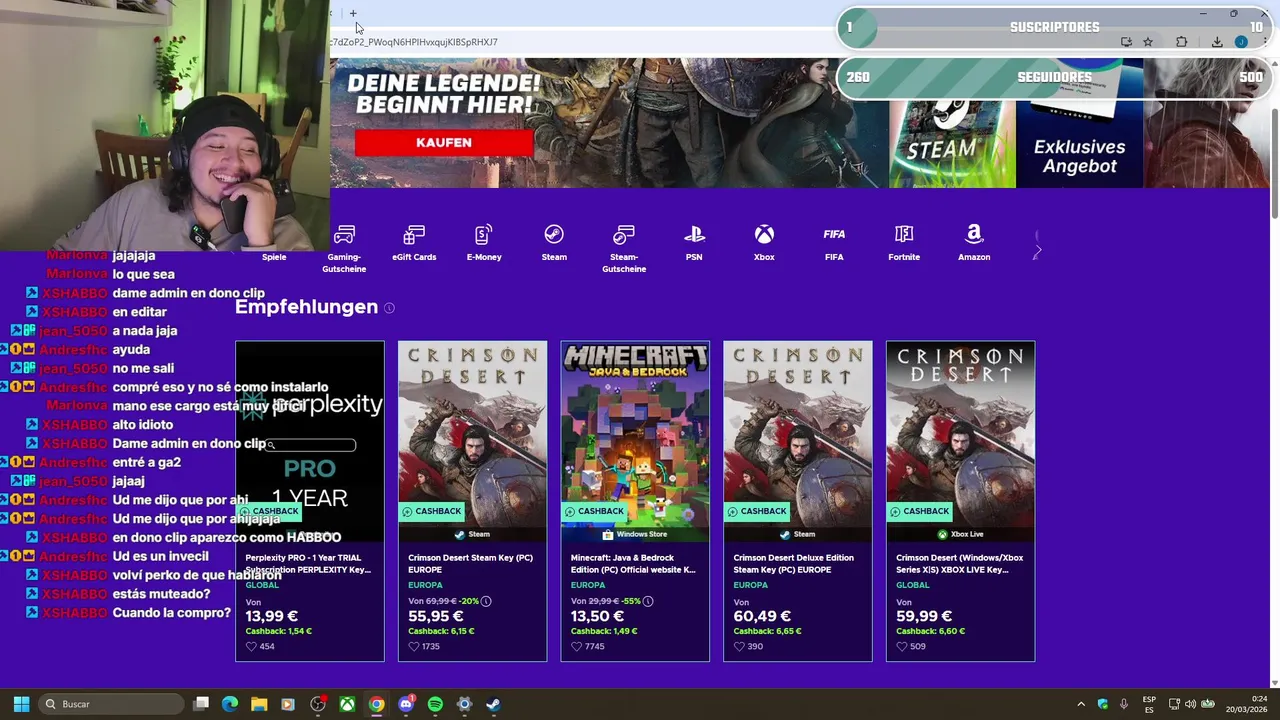The width and height of the screenshot is (1280, 720).
Task: Open Crimson Desert Steam Key (PC) title
Action: (x=470, y=564)
